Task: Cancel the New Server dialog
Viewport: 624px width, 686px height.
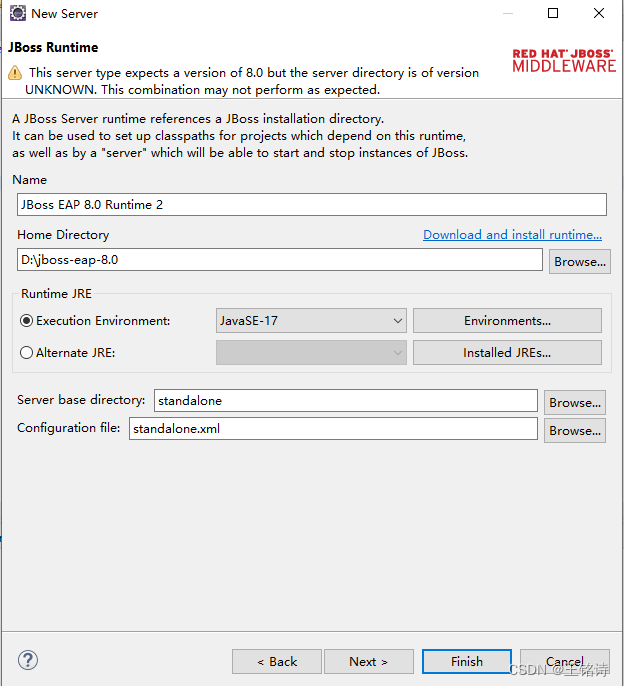Action: pos(565,662)
